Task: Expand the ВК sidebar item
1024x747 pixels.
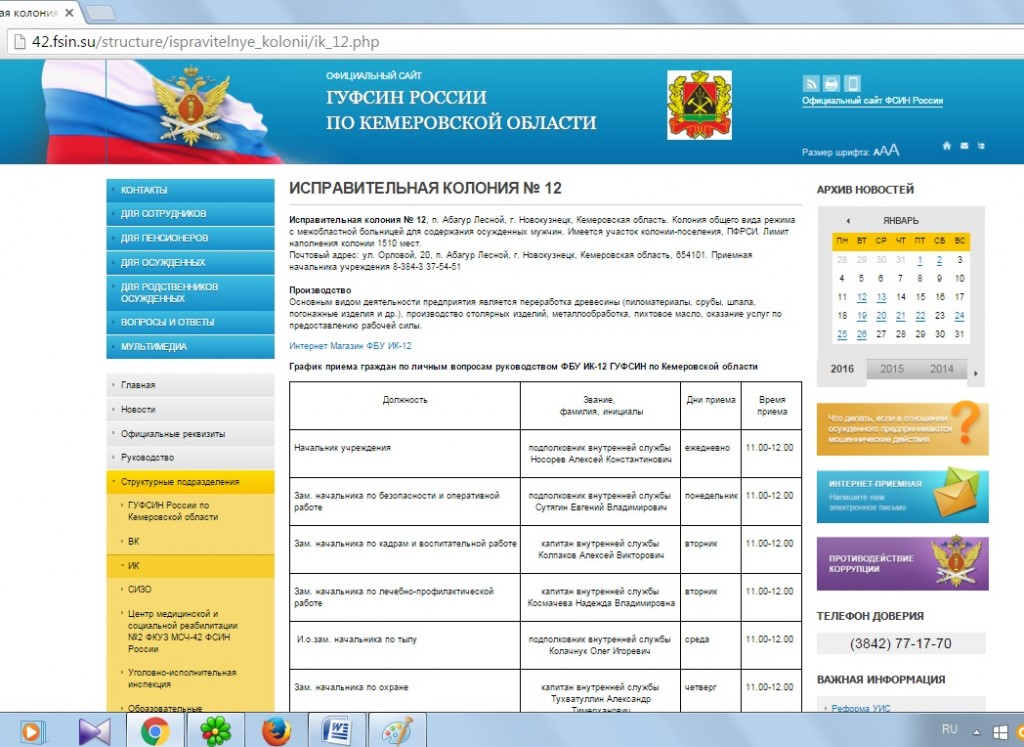Action: 133,541
